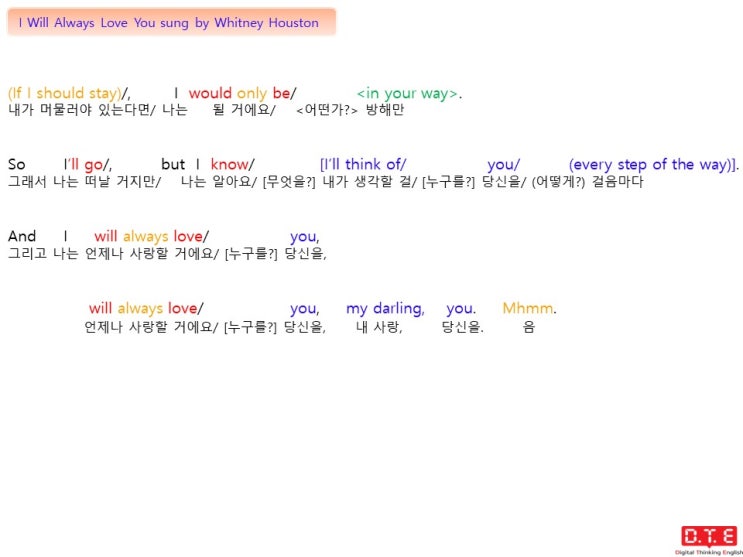Click the blue phrase "my darling,"

tap(385, 309)
